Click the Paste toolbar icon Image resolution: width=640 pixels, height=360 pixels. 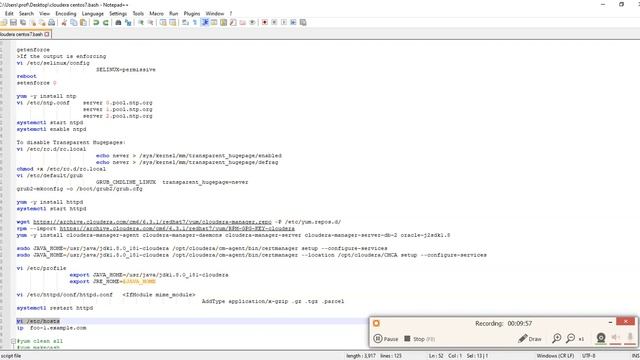tap(84, 22)
